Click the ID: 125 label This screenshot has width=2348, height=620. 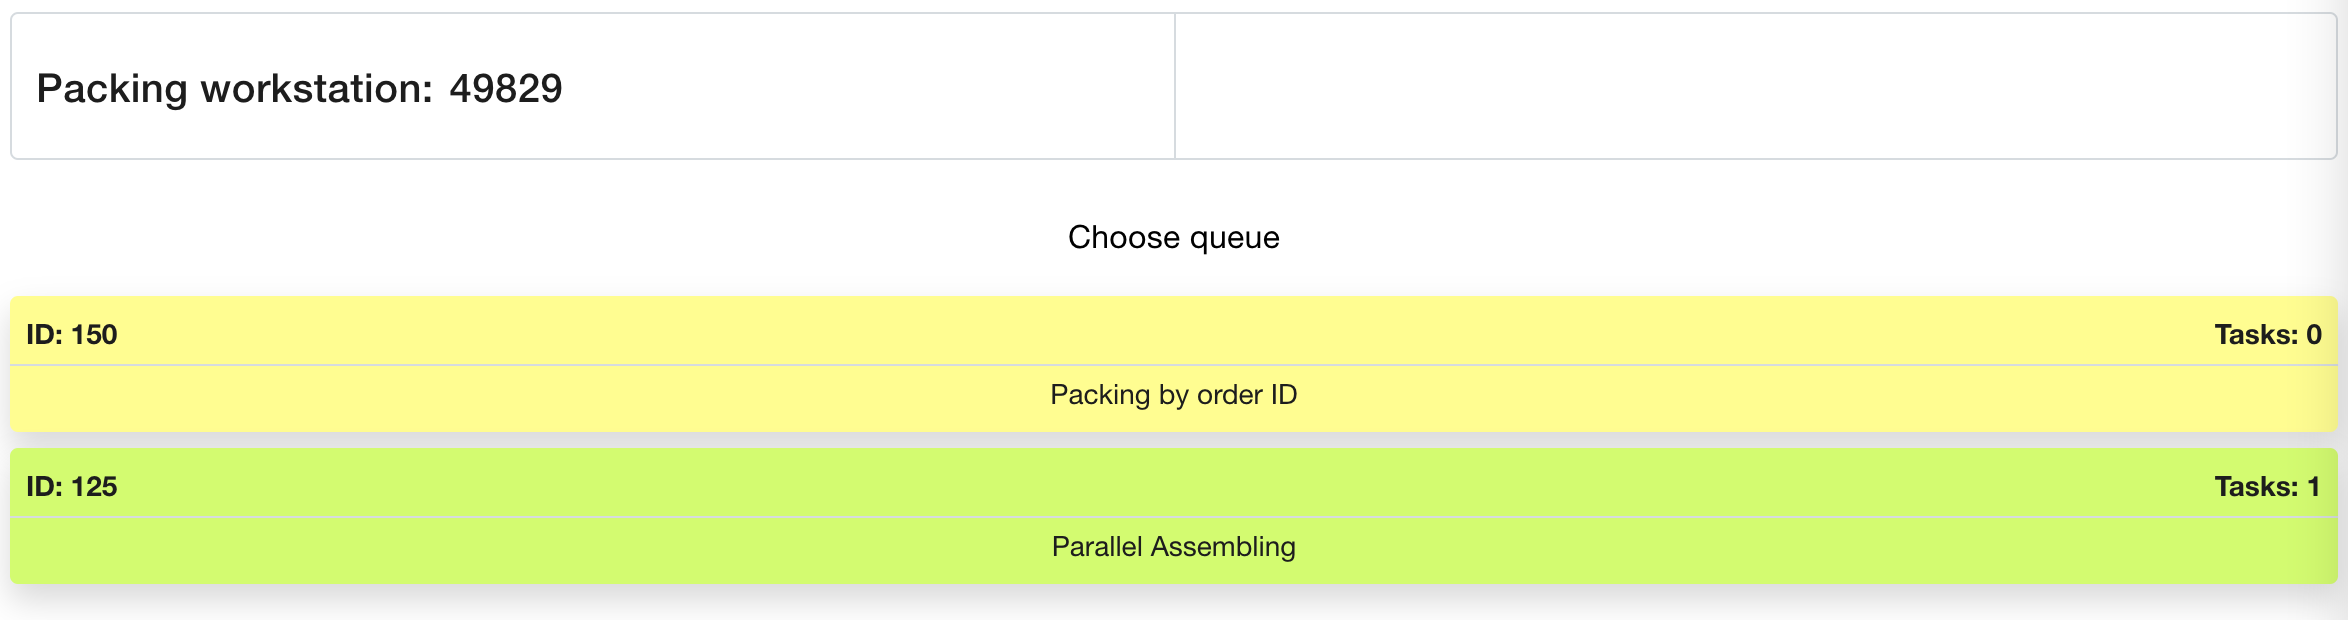coord(72,487)
